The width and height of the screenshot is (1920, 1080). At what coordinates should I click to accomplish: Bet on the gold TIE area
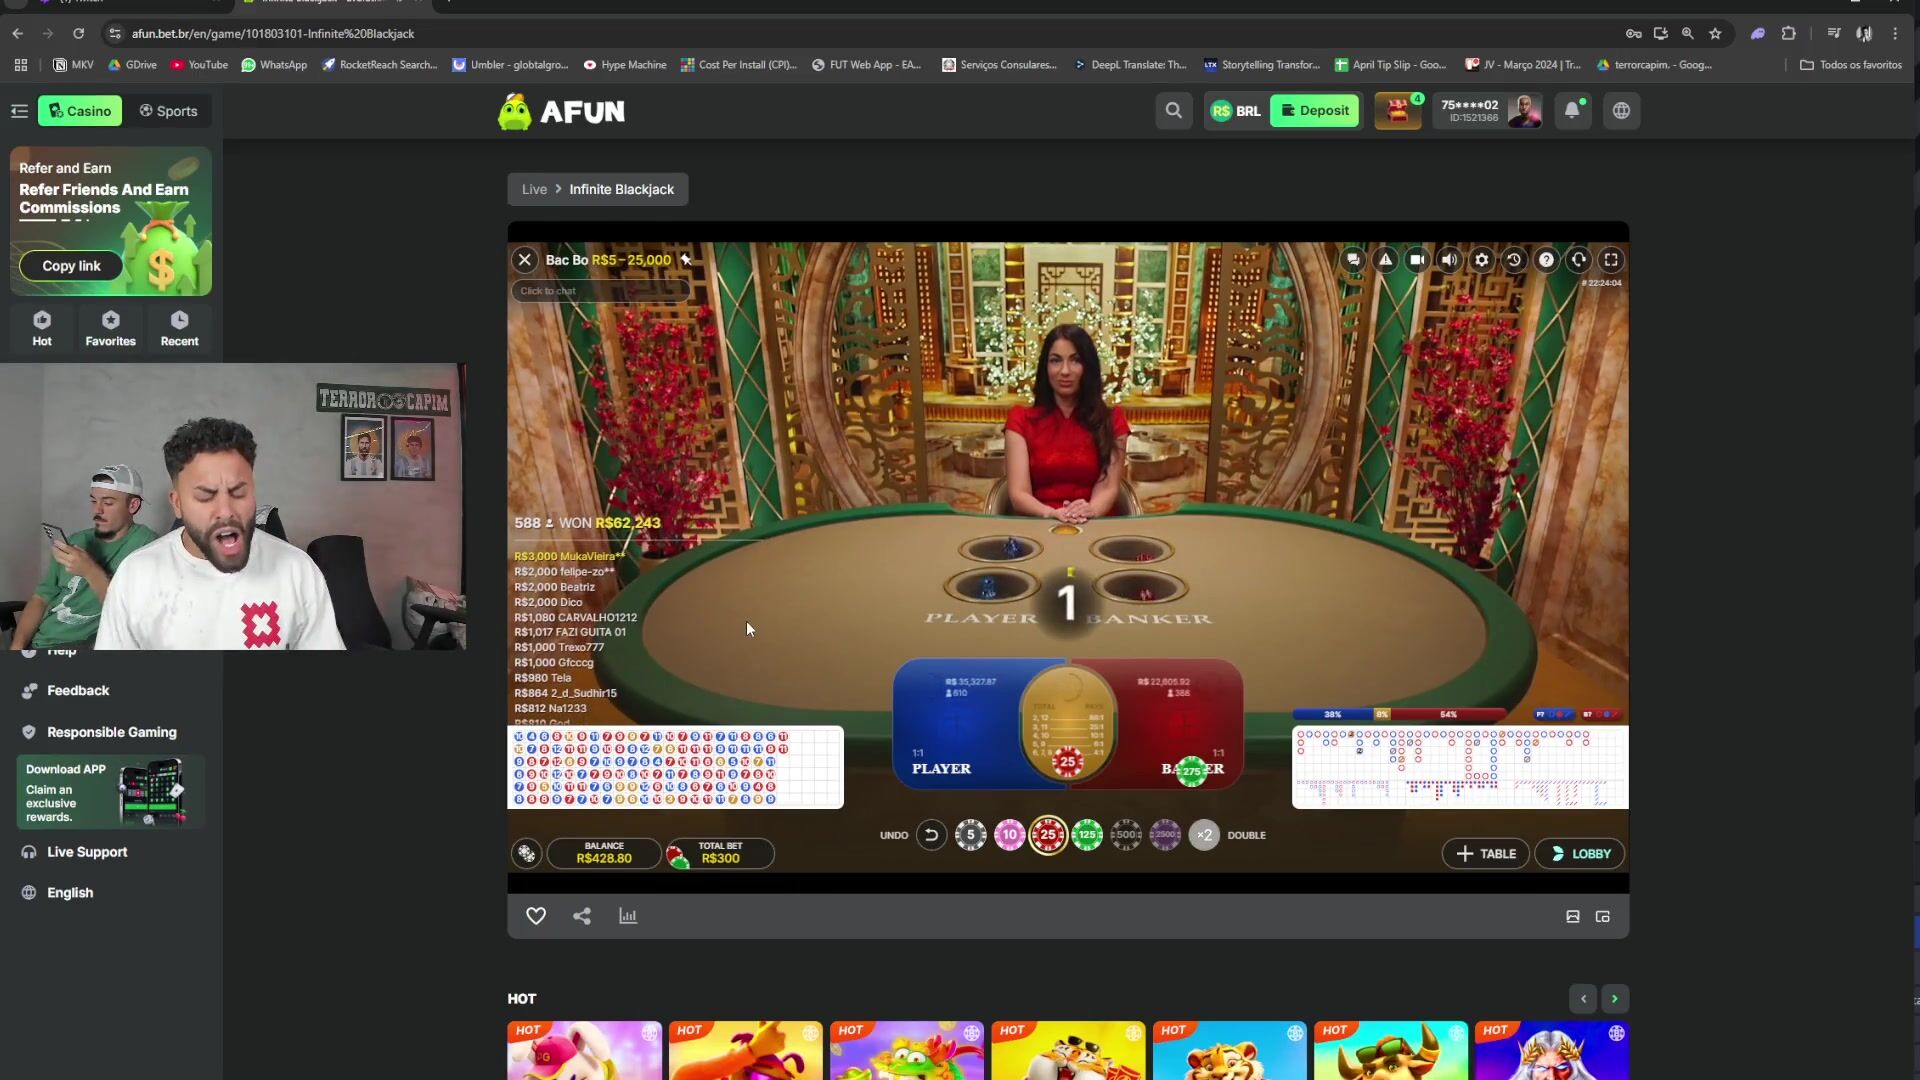click(1067, 725)
